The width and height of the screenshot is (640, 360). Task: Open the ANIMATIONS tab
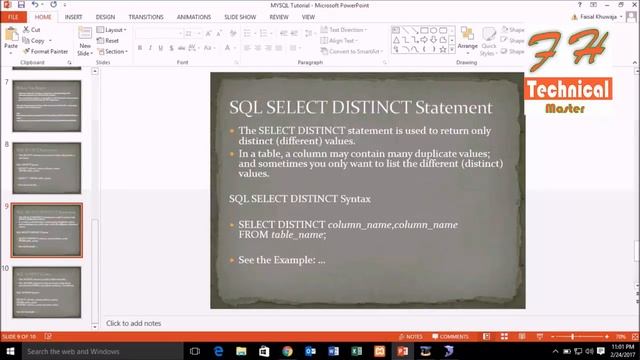pos(194,17)
